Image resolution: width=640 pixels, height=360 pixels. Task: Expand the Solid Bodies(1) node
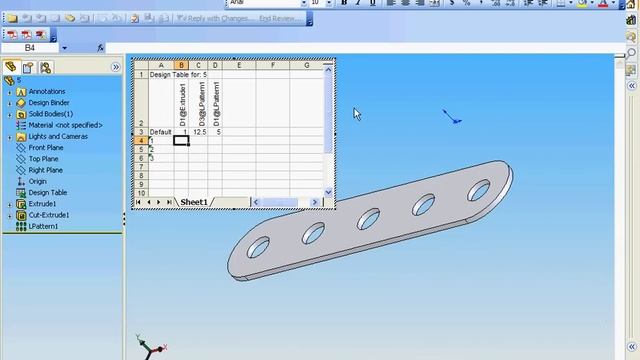pos(10,115)
